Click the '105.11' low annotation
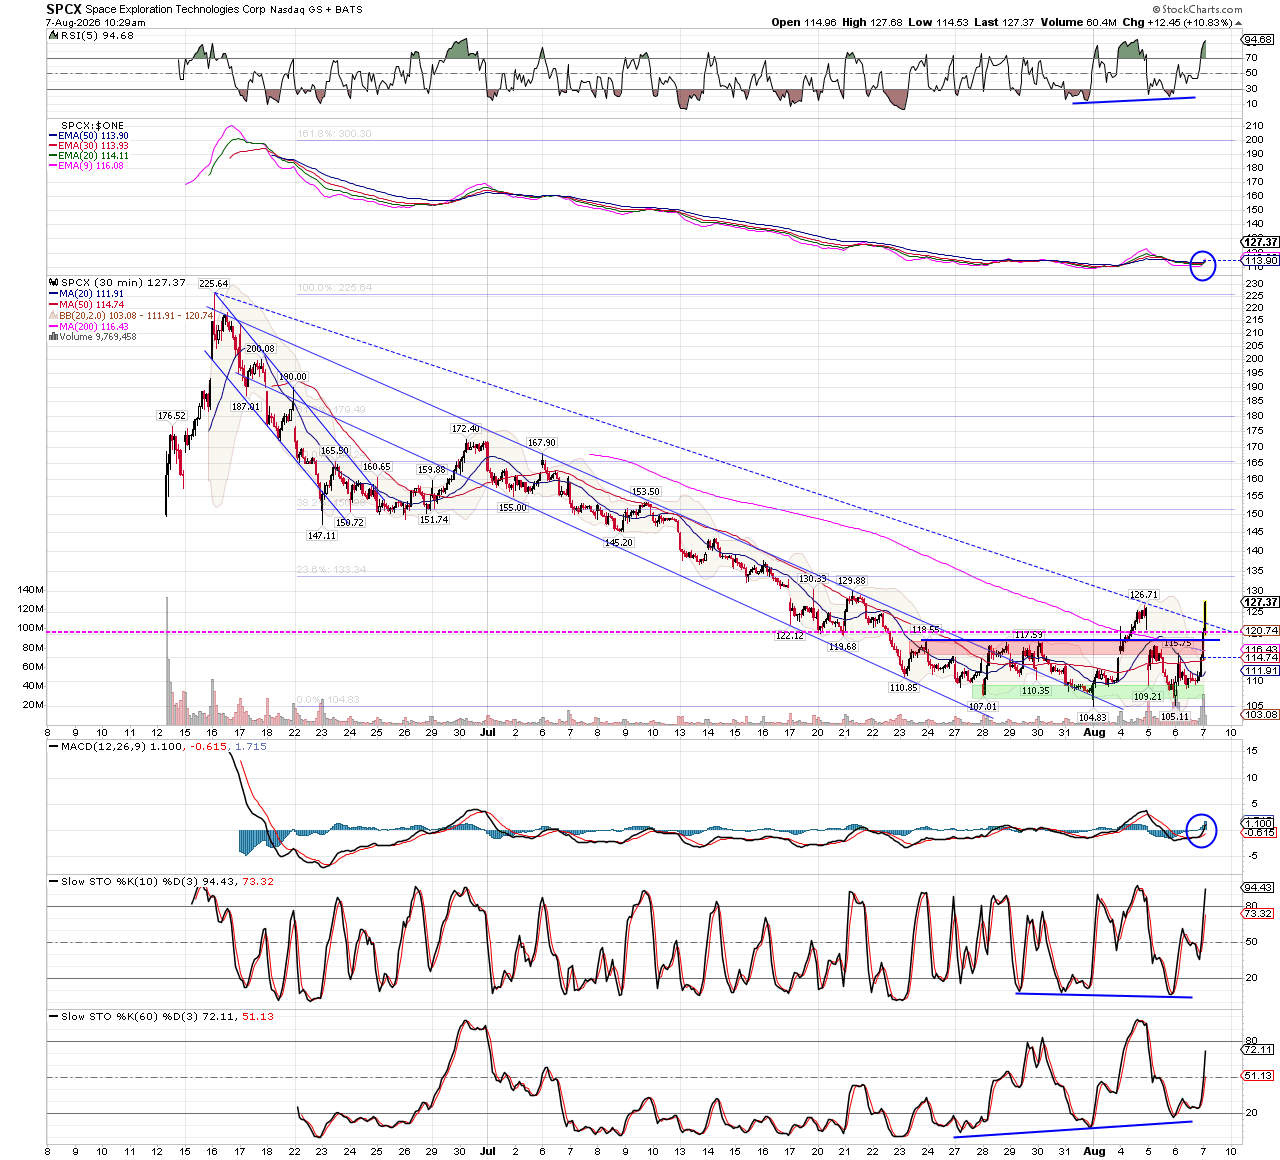1280x1160 pixels. [1175, 717]
